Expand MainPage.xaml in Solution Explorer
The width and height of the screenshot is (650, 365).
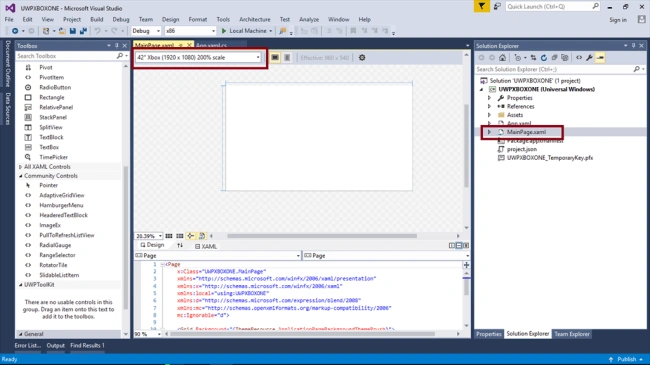pos(490,132)
